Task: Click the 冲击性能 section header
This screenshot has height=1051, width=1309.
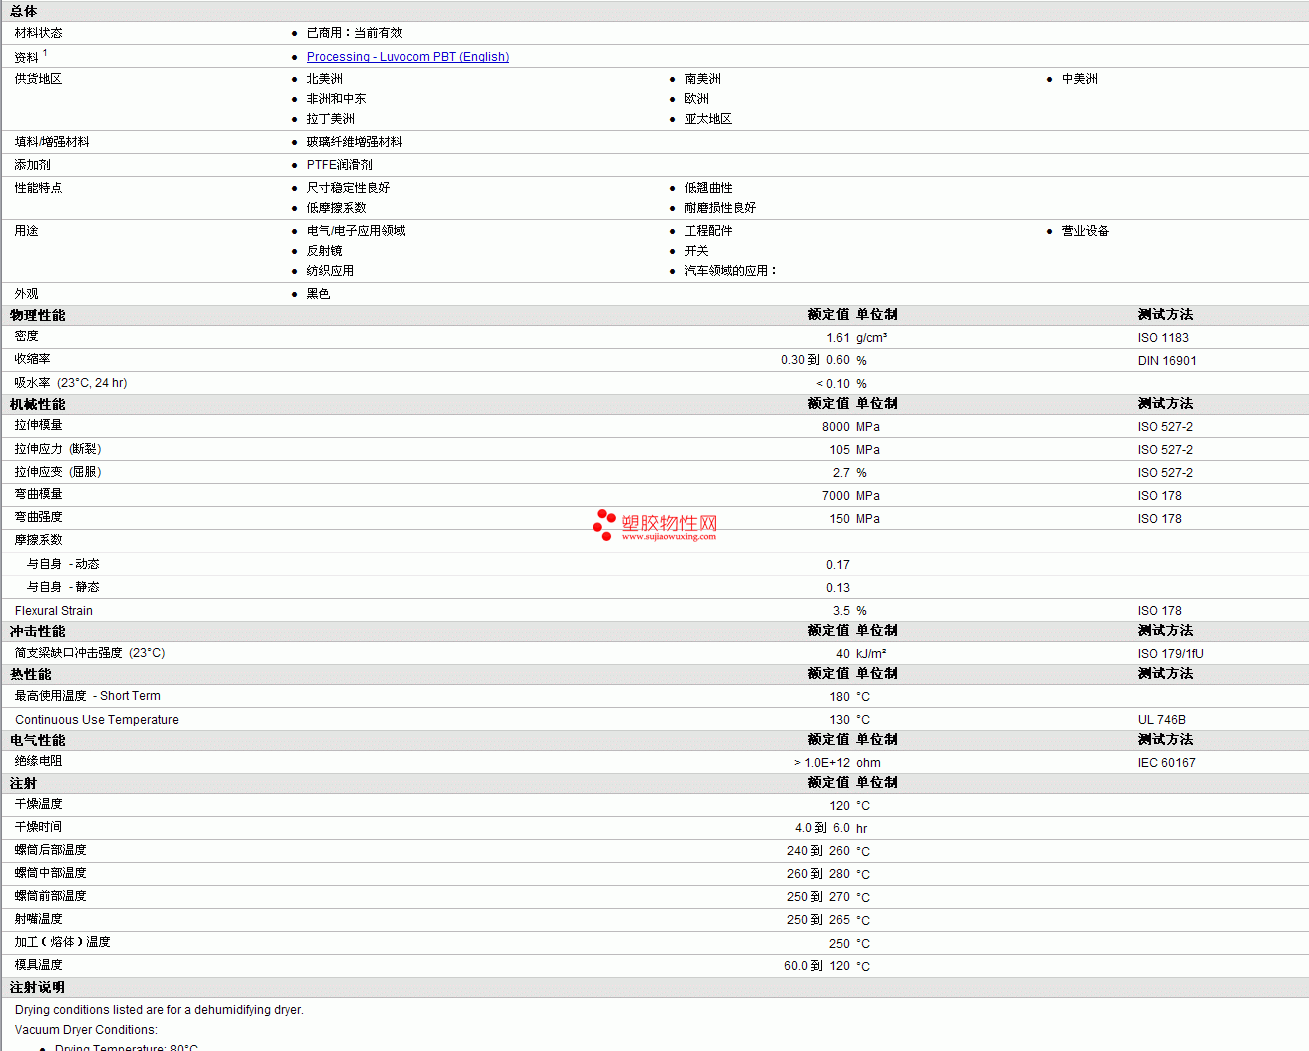Action: (38, 631)
